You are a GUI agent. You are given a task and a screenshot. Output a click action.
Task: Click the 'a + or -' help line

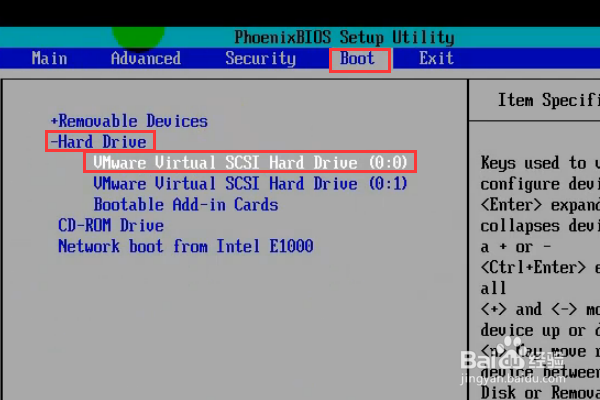pyautogui.click(x=516, y=247)
